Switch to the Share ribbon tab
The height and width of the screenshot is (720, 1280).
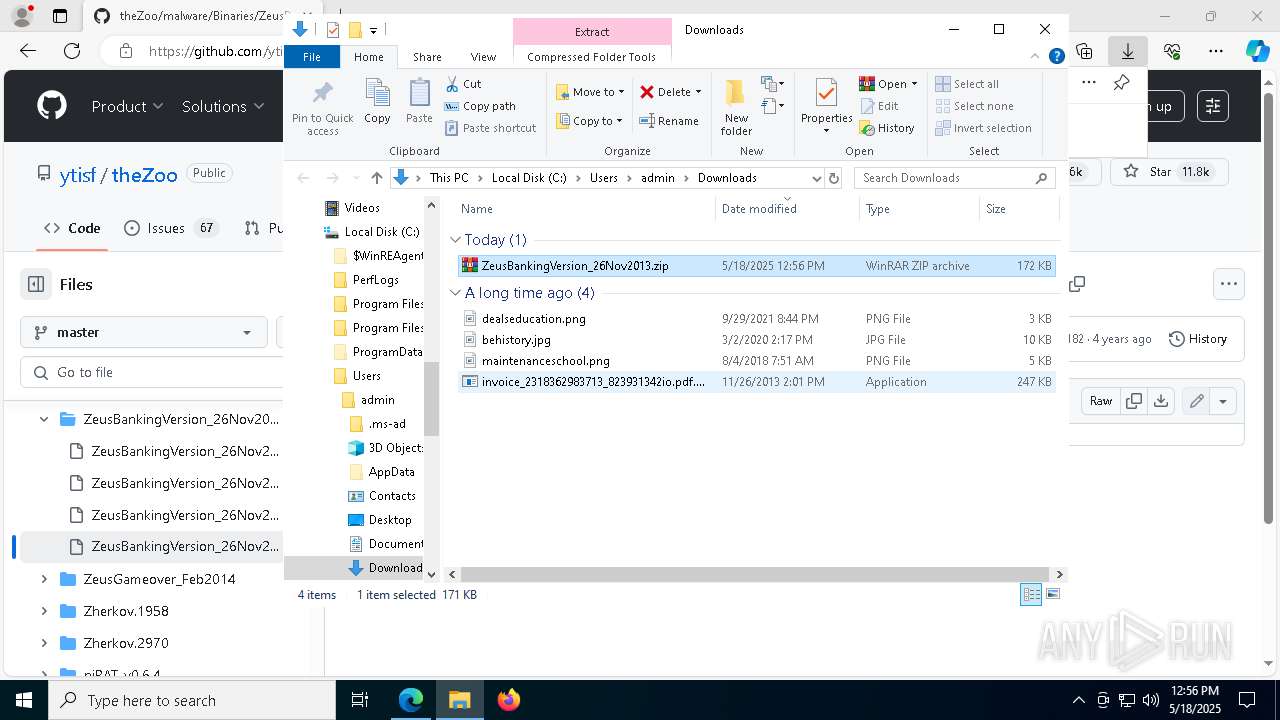427,57
